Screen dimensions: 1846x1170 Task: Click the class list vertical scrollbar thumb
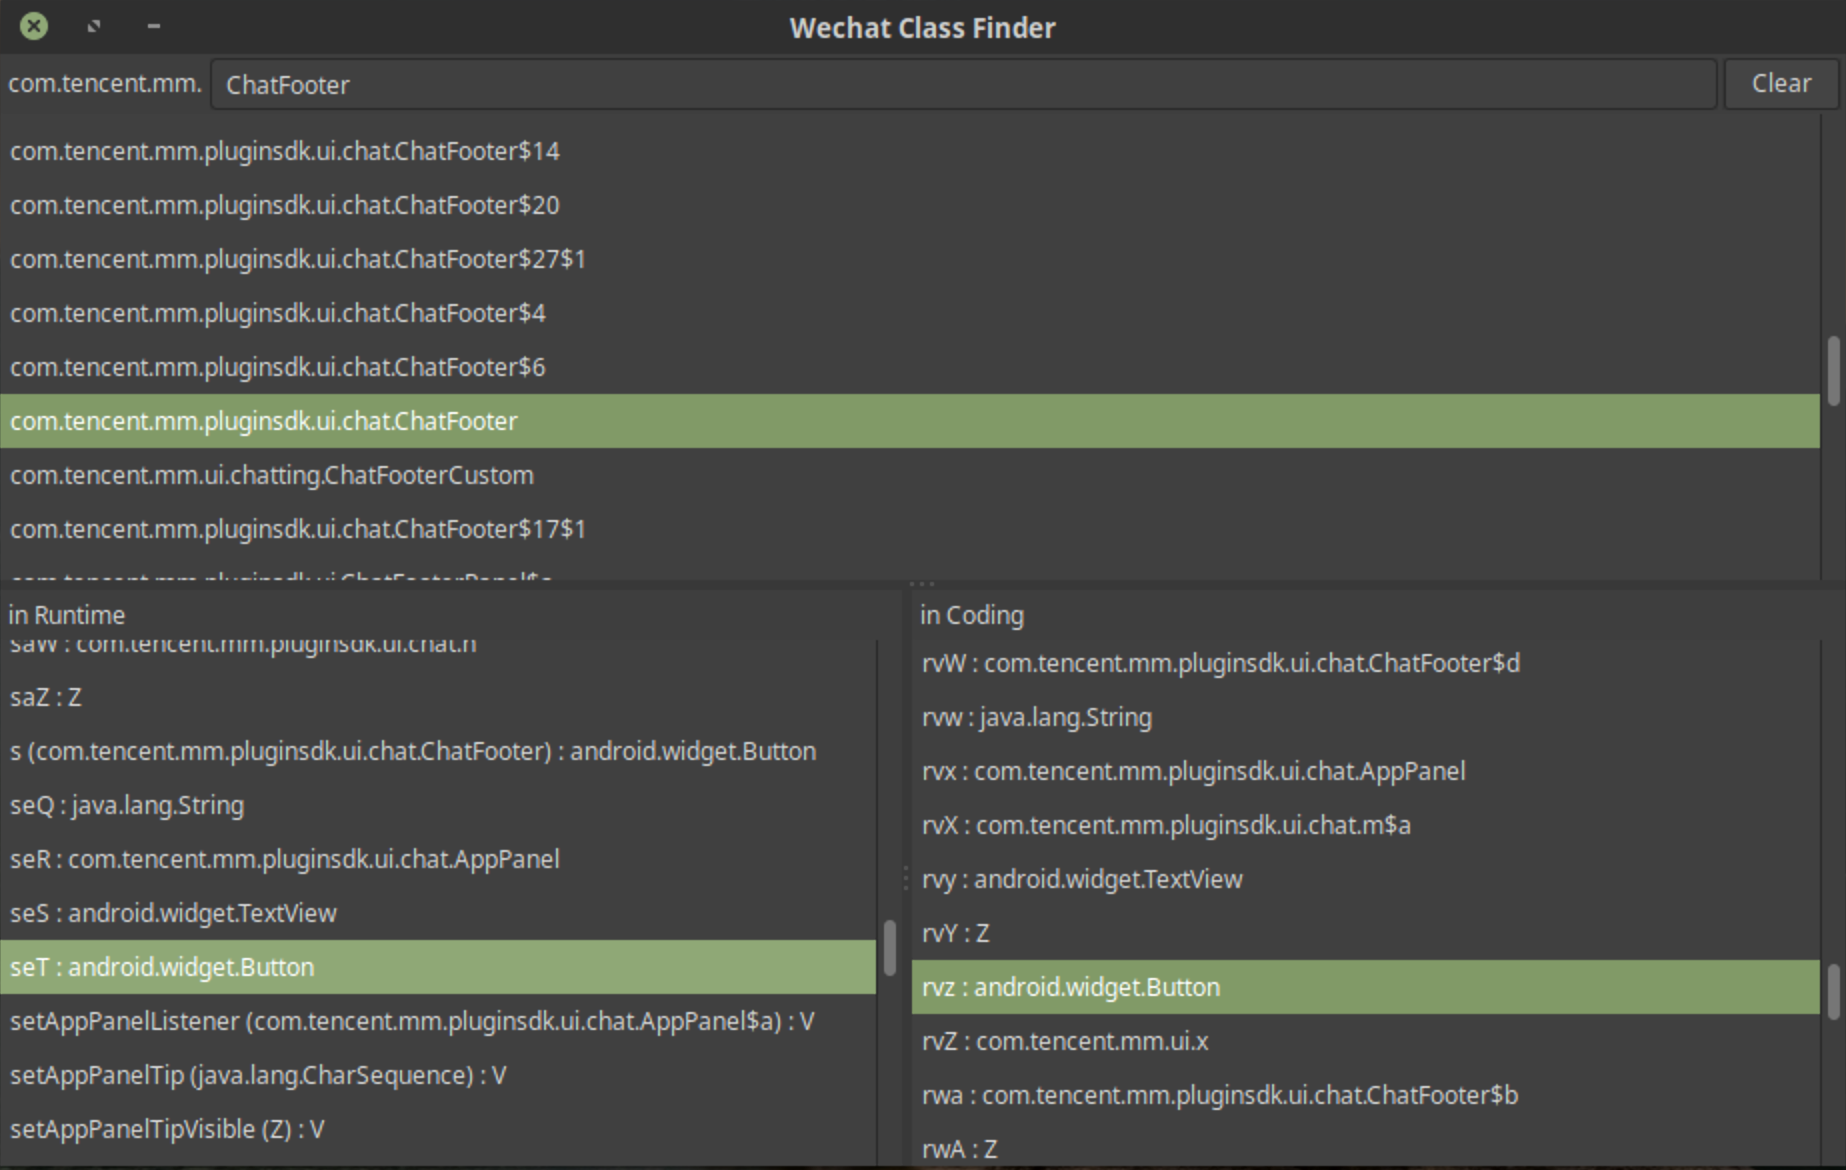(1833, 370)
